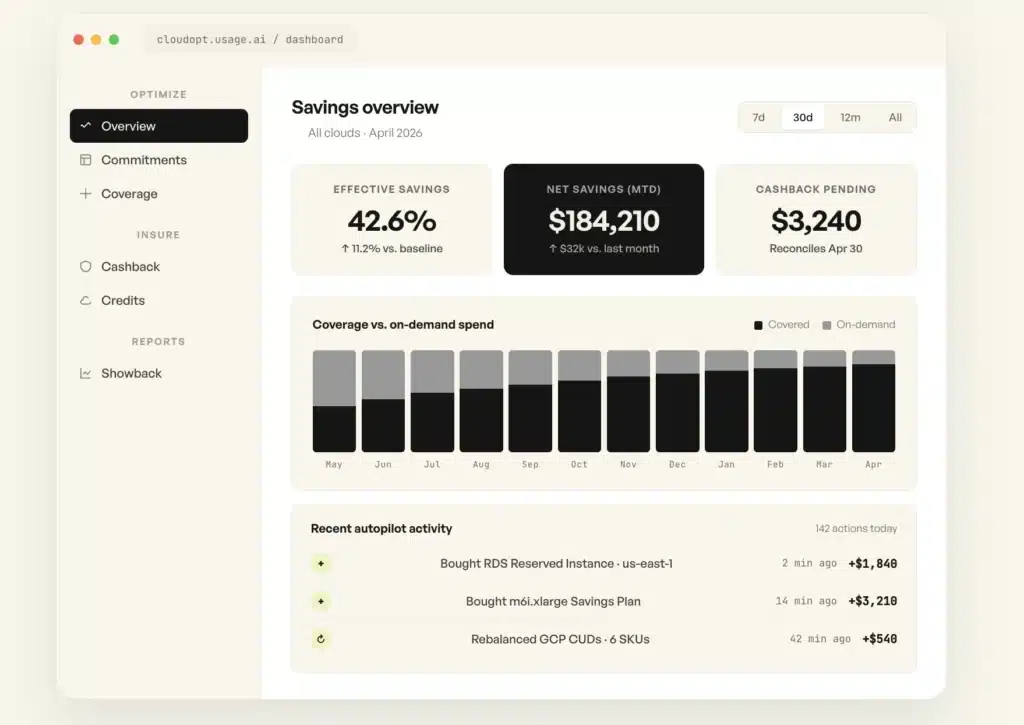Image resolution: width=1024 pixels, height=725 pixels.
Task: Click the '2 min ago' timestamp
Action: pyautogui.click(x=809, y=563)
